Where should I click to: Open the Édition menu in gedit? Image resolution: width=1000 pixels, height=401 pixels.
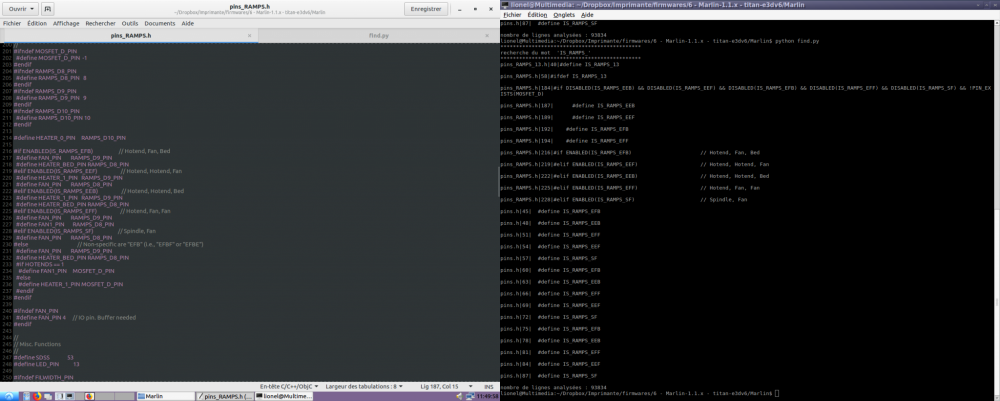click(x=37, y=24)
